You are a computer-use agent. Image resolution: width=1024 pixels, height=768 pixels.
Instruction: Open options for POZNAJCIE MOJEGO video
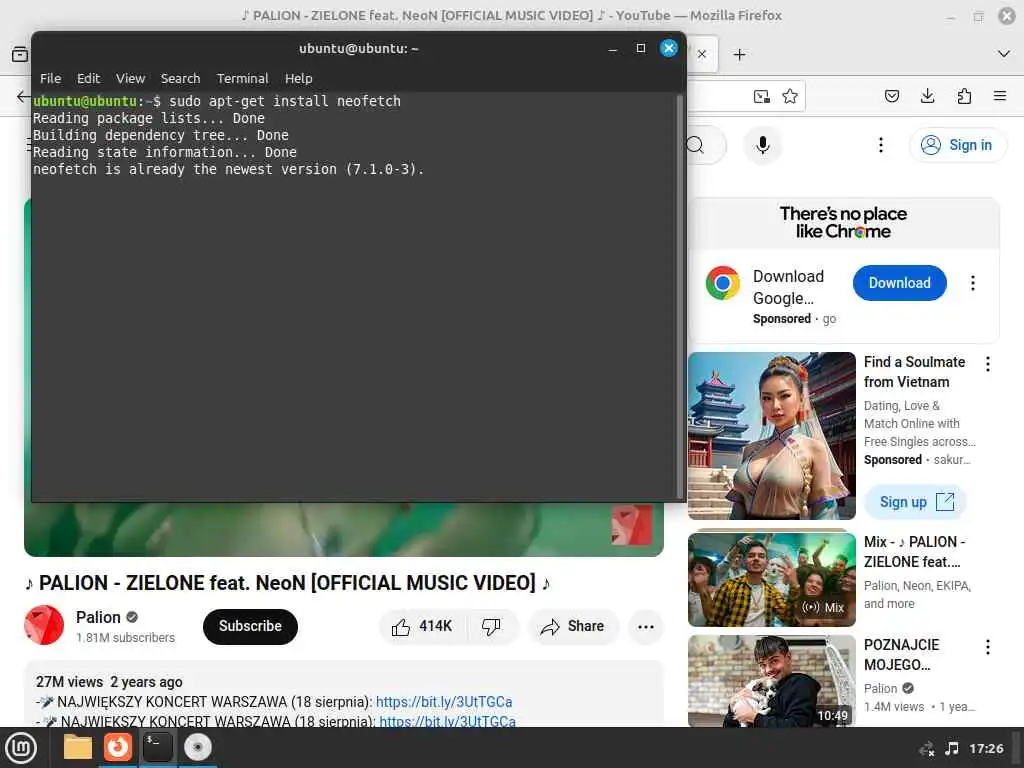coord(987,647)
